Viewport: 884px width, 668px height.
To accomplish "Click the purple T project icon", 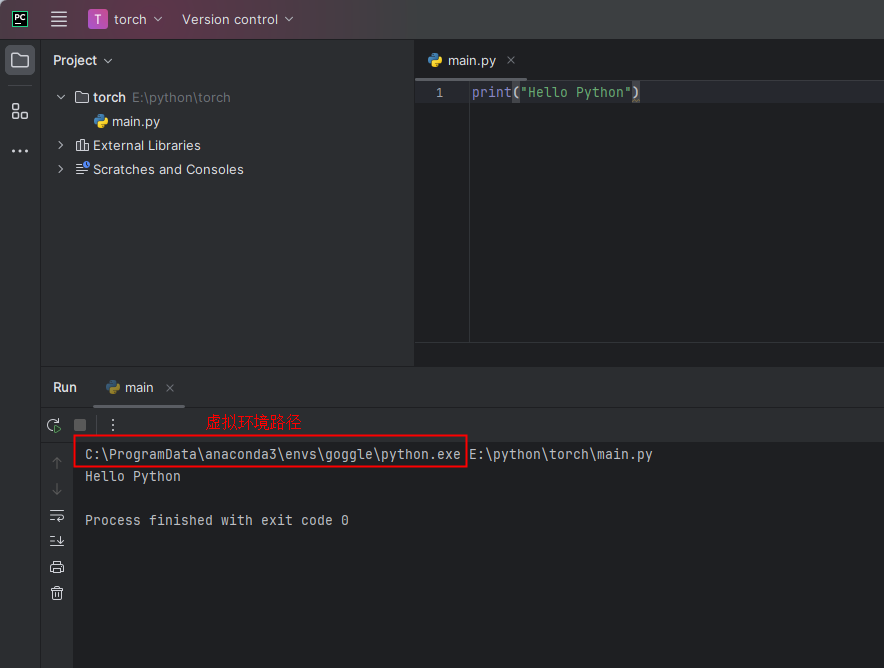I will pos(98,19).
